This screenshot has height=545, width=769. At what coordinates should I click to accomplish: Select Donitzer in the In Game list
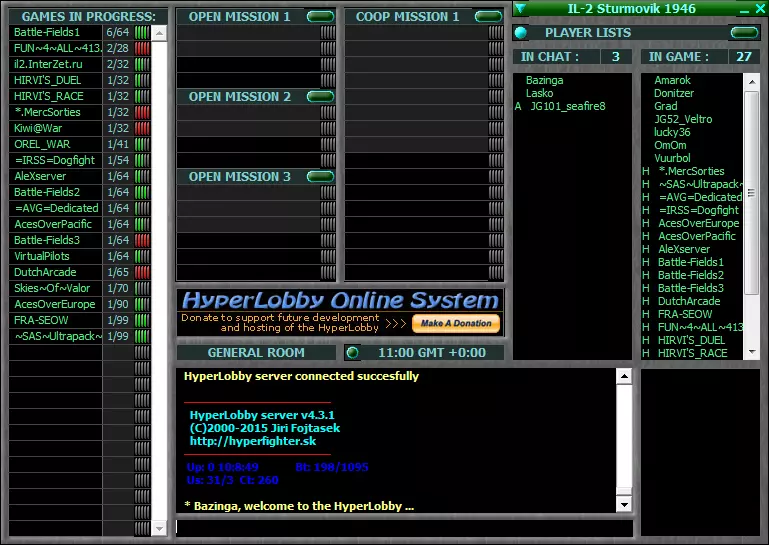coord(674,93)
